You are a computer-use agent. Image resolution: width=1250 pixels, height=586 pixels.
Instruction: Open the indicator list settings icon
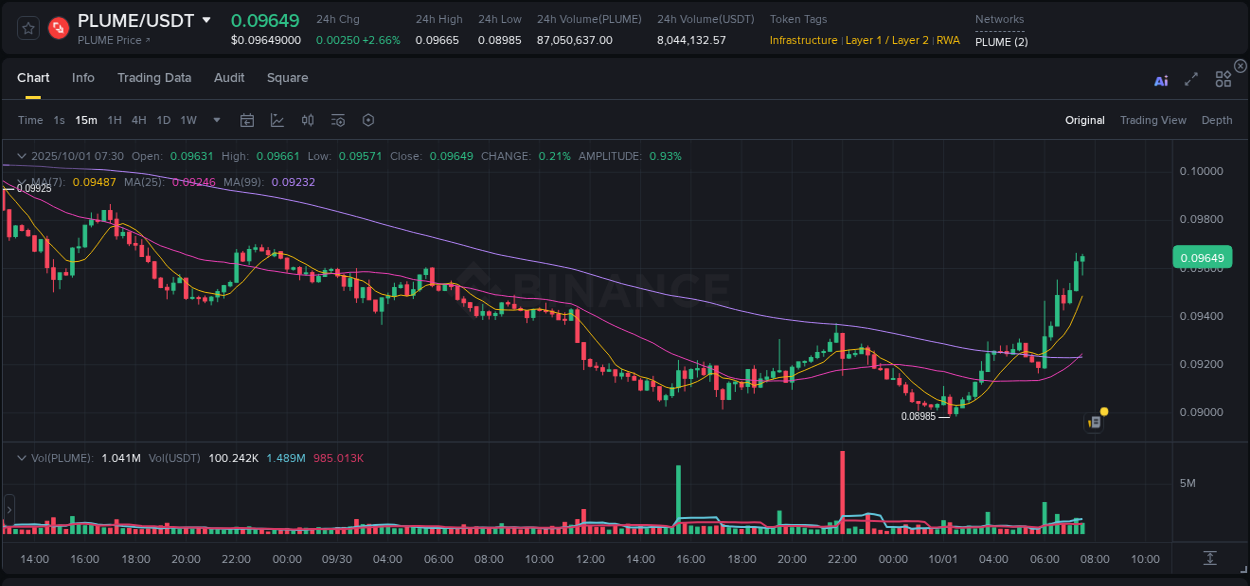coord(338,120)
